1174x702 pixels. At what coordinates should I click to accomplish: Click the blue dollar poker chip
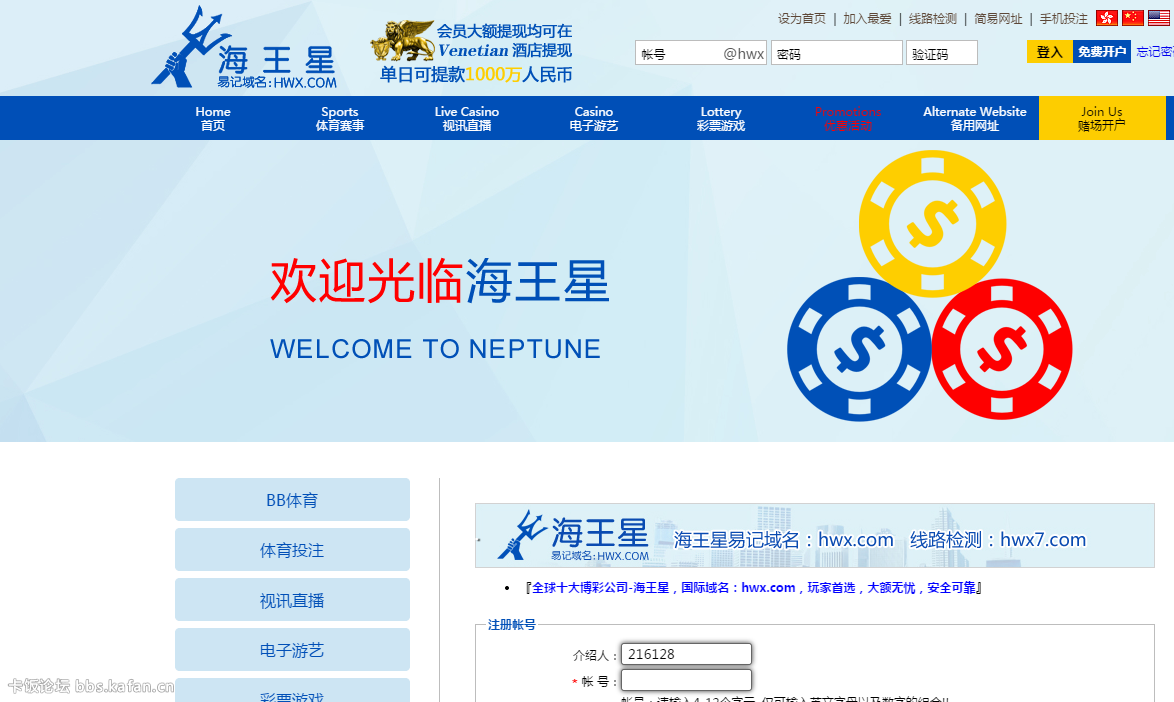pyautogui.click(x=859, y=348)
